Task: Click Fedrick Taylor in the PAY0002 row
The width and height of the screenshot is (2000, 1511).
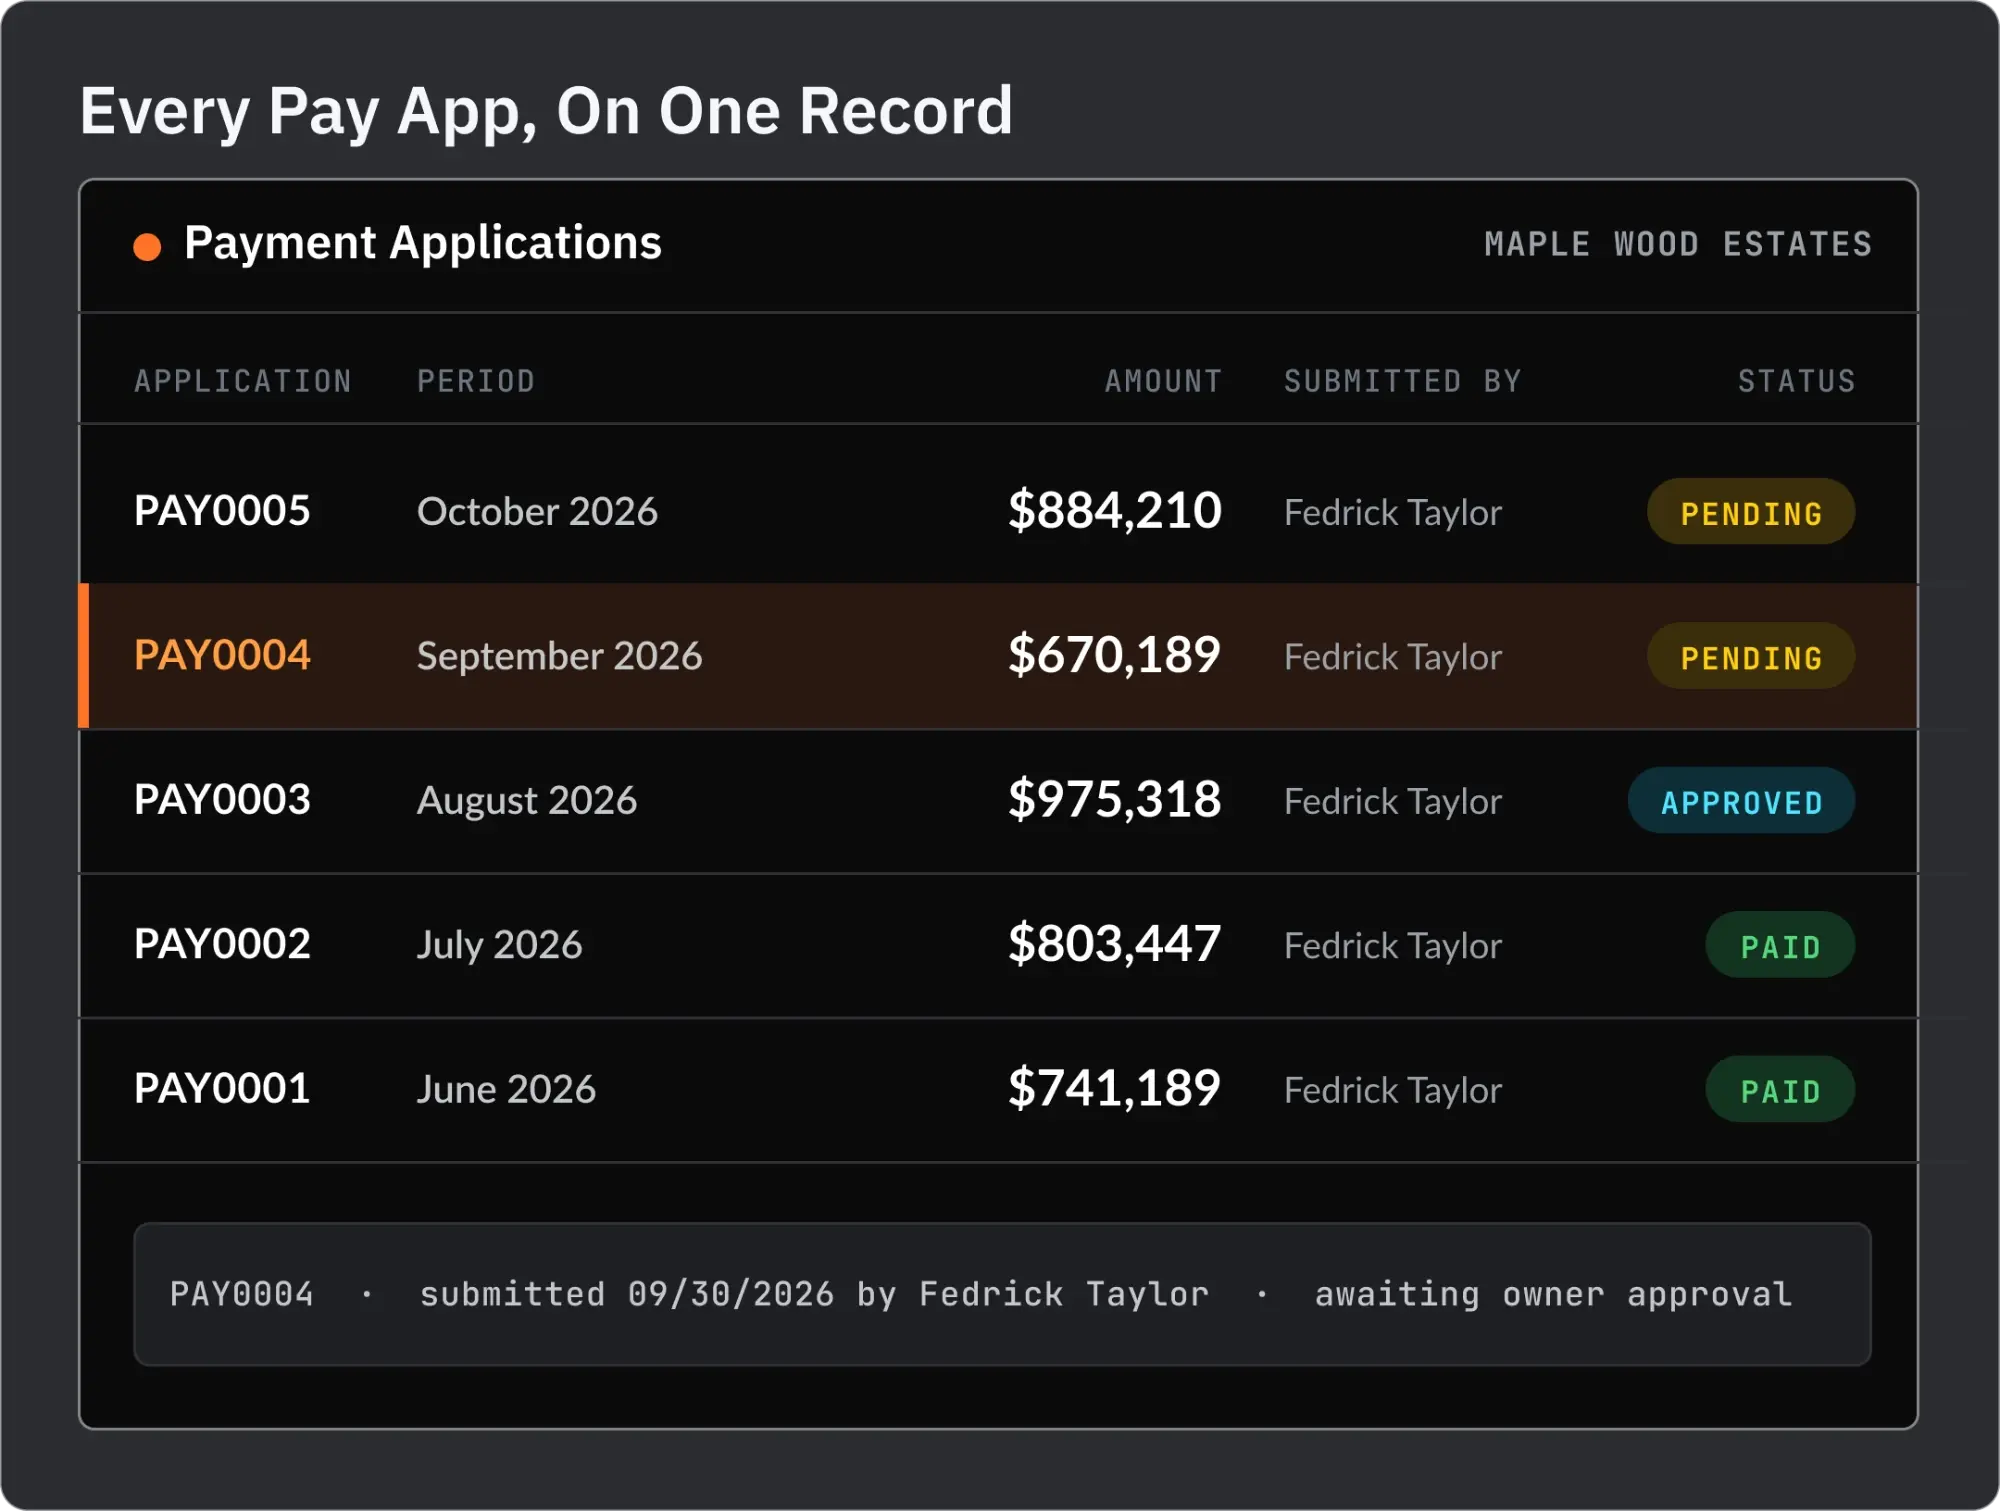Action: [1393, 945]
